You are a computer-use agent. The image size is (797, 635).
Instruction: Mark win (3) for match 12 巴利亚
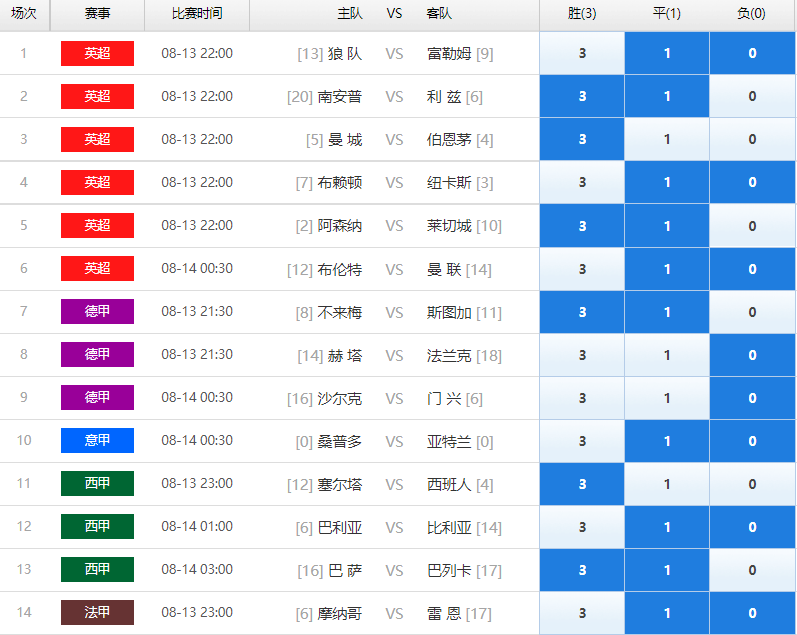pos(582,527)
